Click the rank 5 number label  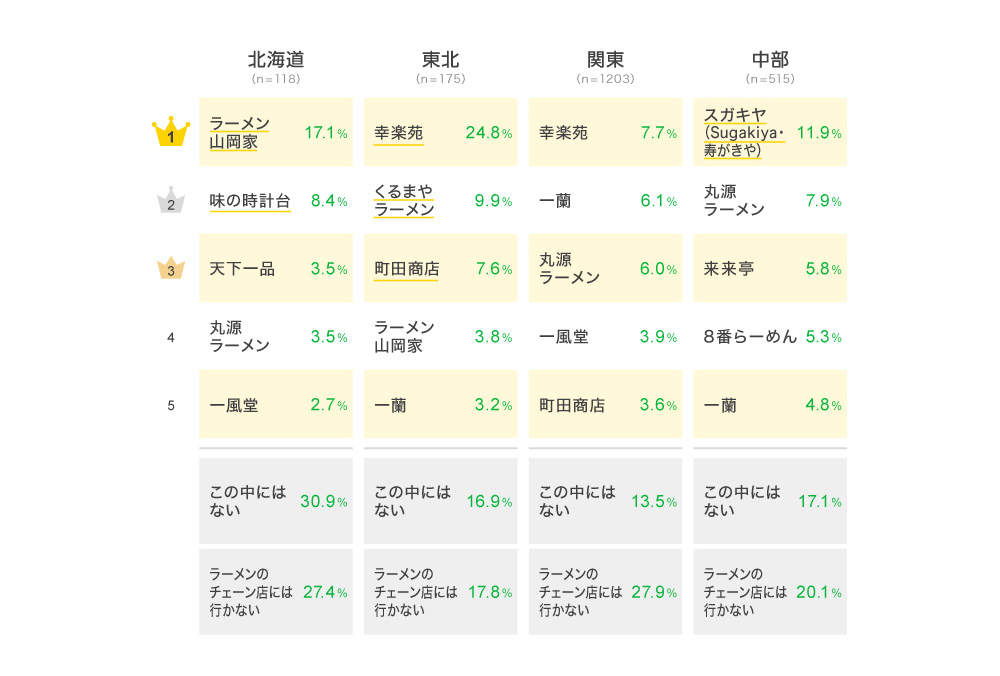[x=171, y=406]
